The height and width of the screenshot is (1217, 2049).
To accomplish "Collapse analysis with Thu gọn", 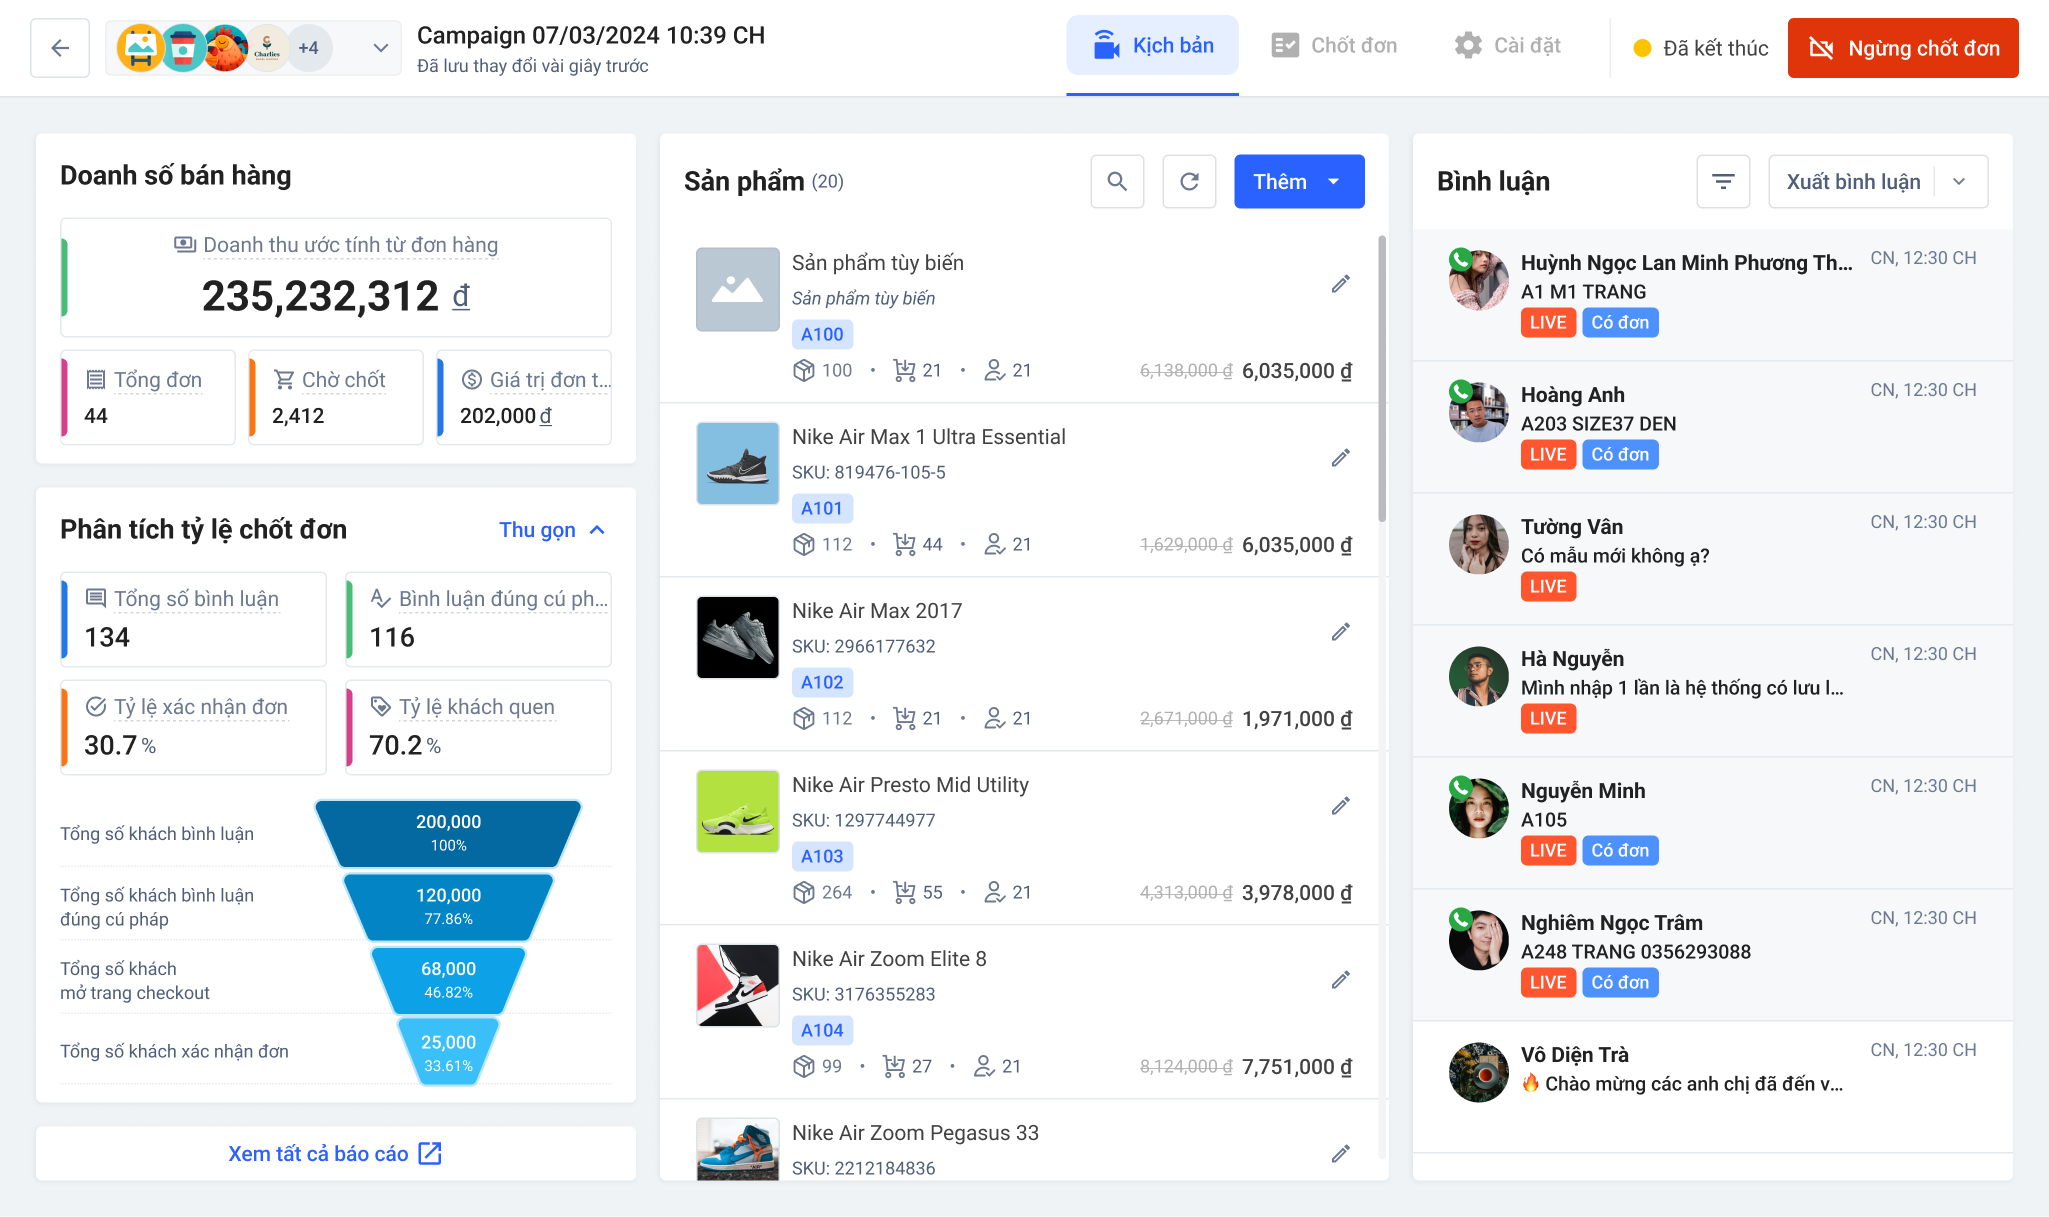I will 552,530.
